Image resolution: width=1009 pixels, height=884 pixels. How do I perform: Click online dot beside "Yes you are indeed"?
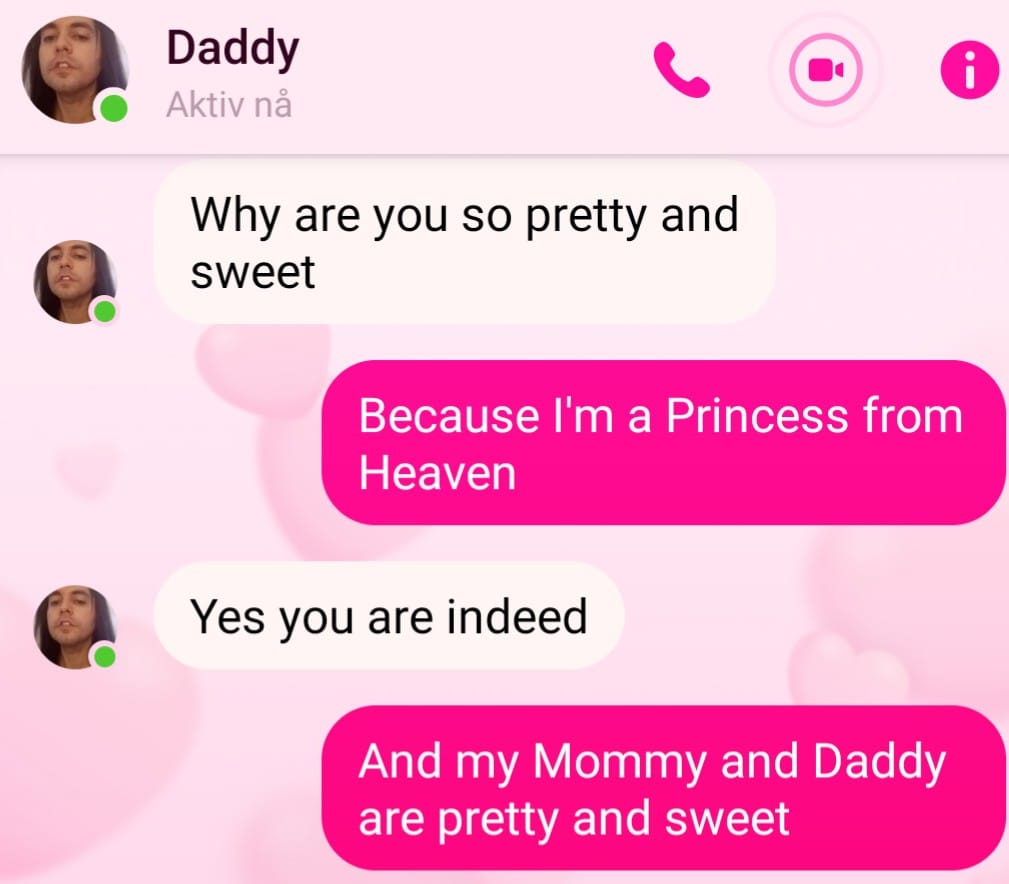coord(105,656)
